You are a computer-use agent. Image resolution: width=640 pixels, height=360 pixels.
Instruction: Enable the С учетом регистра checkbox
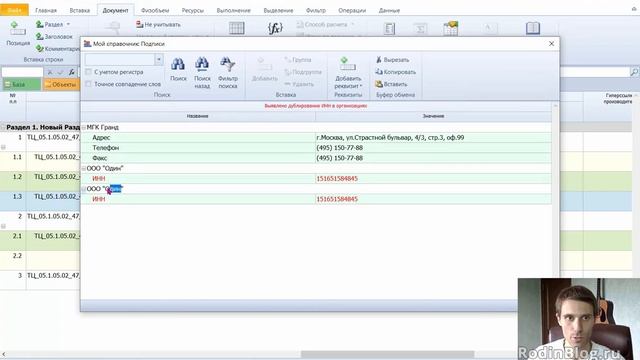[x=89, y=72]
